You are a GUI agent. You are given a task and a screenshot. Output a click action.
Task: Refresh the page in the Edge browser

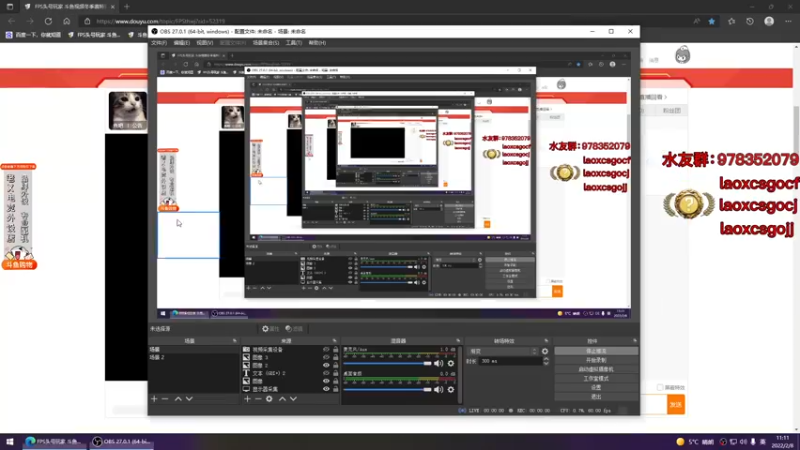coord(48,21)
